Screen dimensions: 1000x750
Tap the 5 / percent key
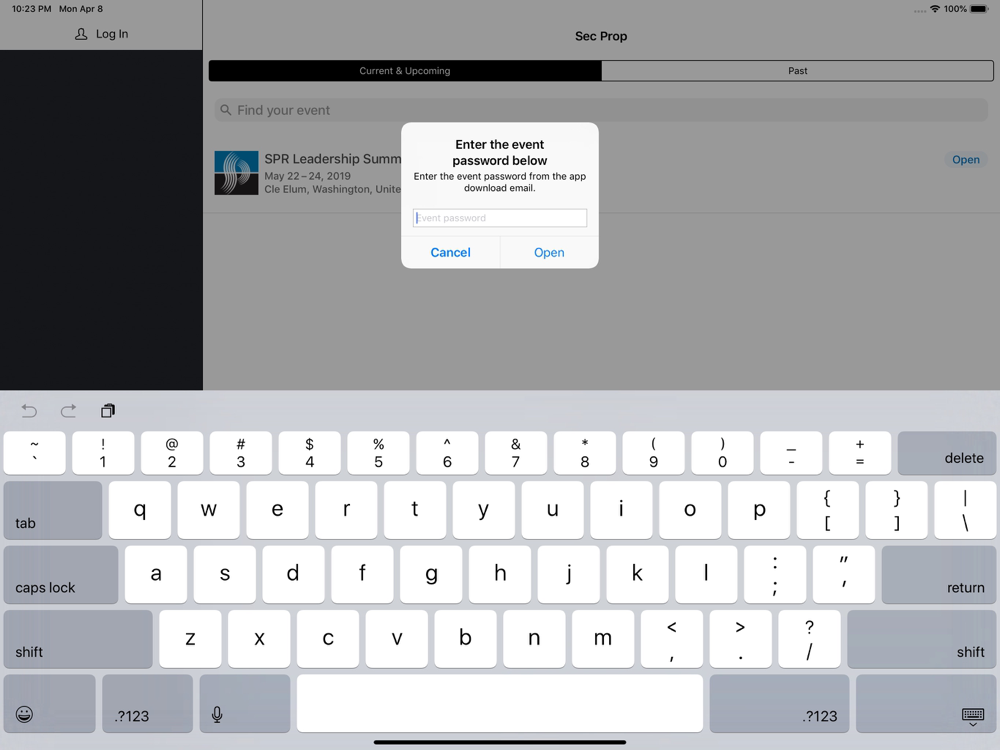click(379, 453)
